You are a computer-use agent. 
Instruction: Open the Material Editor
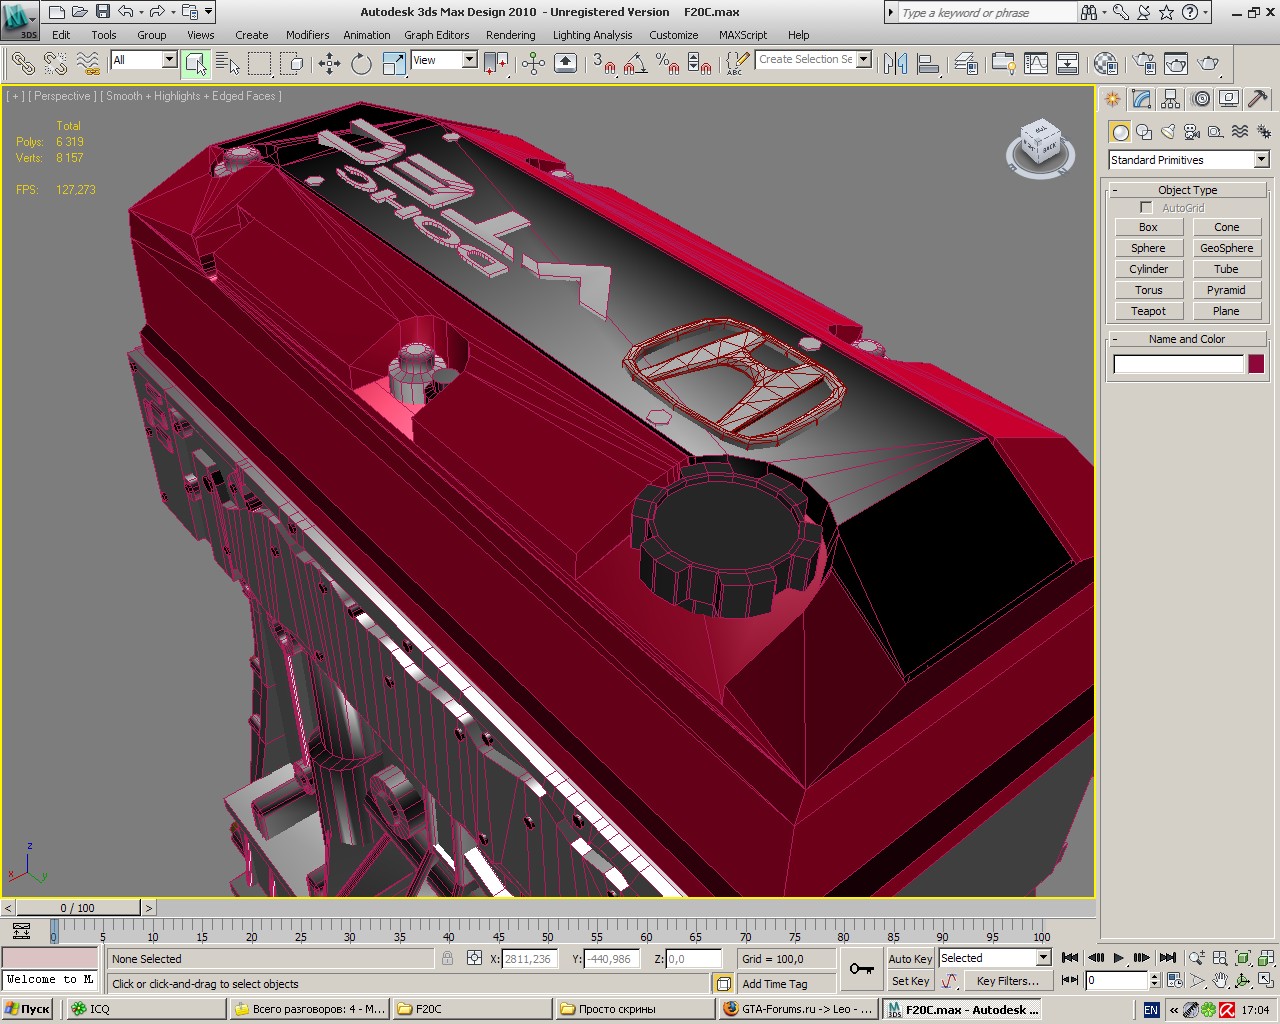[1105, 64]
